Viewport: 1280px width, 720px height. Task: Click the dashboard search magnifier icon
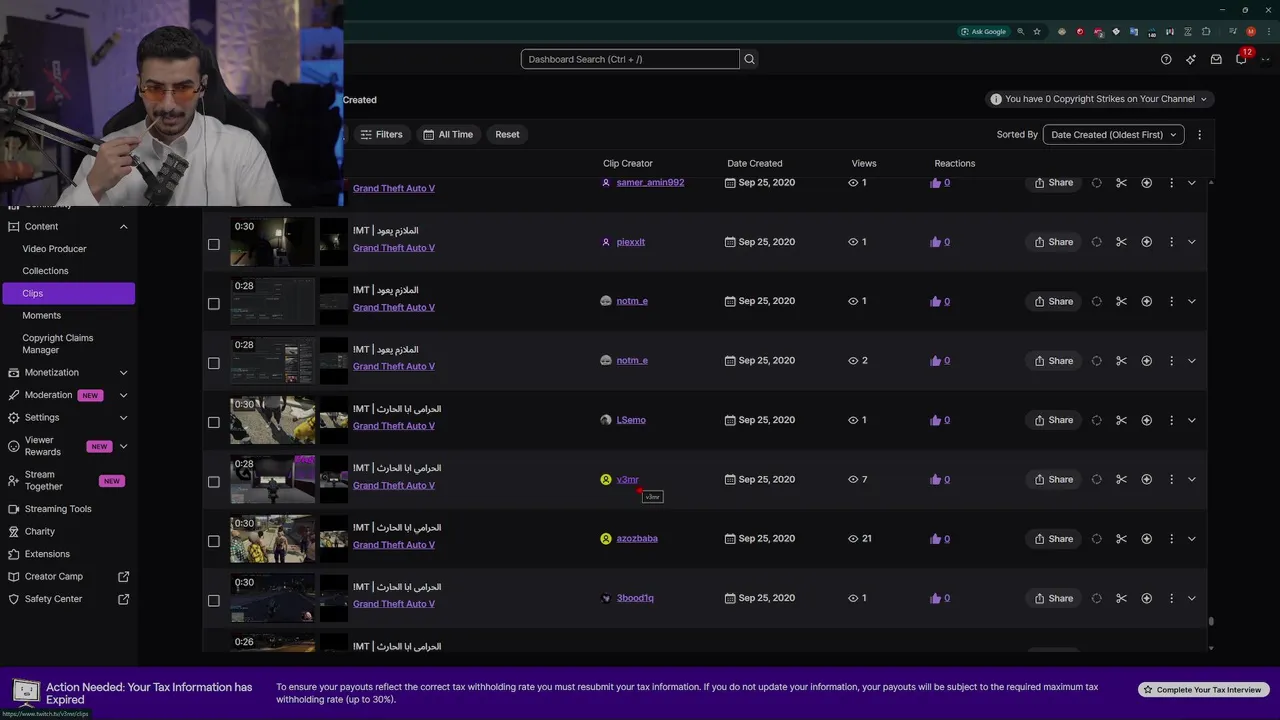tap(749, 59)
